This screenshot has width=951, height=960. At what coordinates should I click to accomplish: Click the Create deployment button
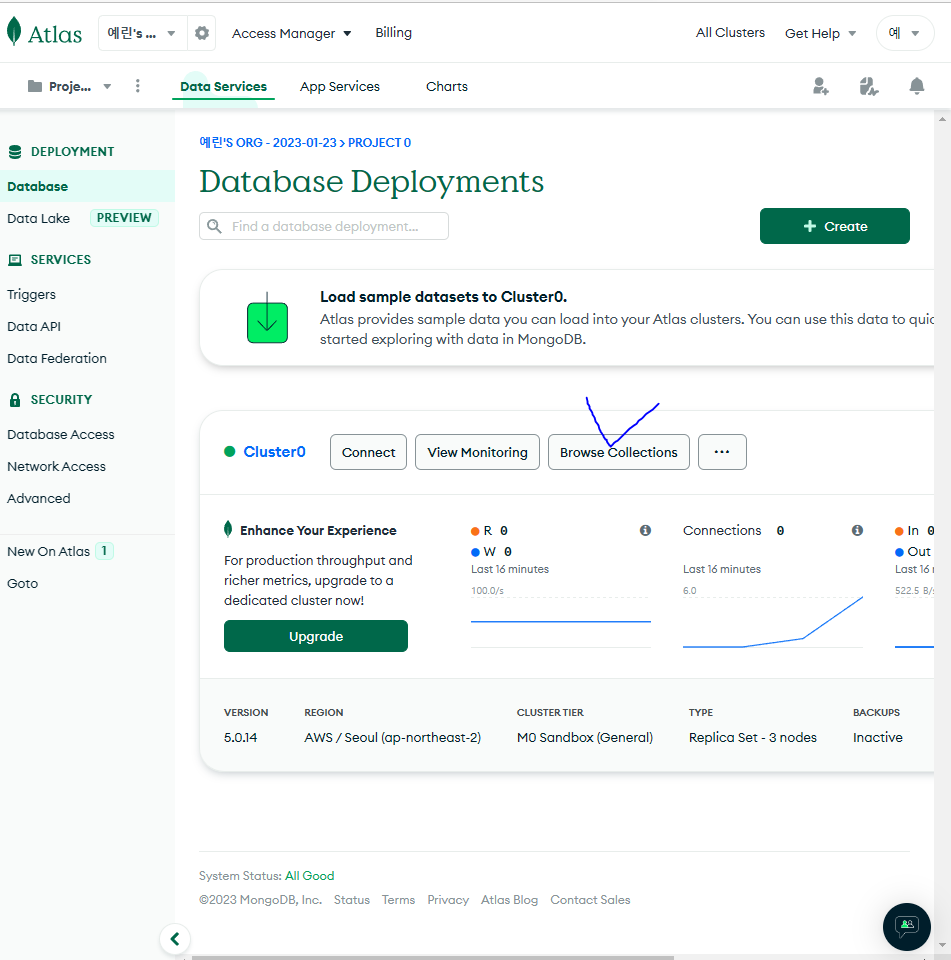coord(835,226)
